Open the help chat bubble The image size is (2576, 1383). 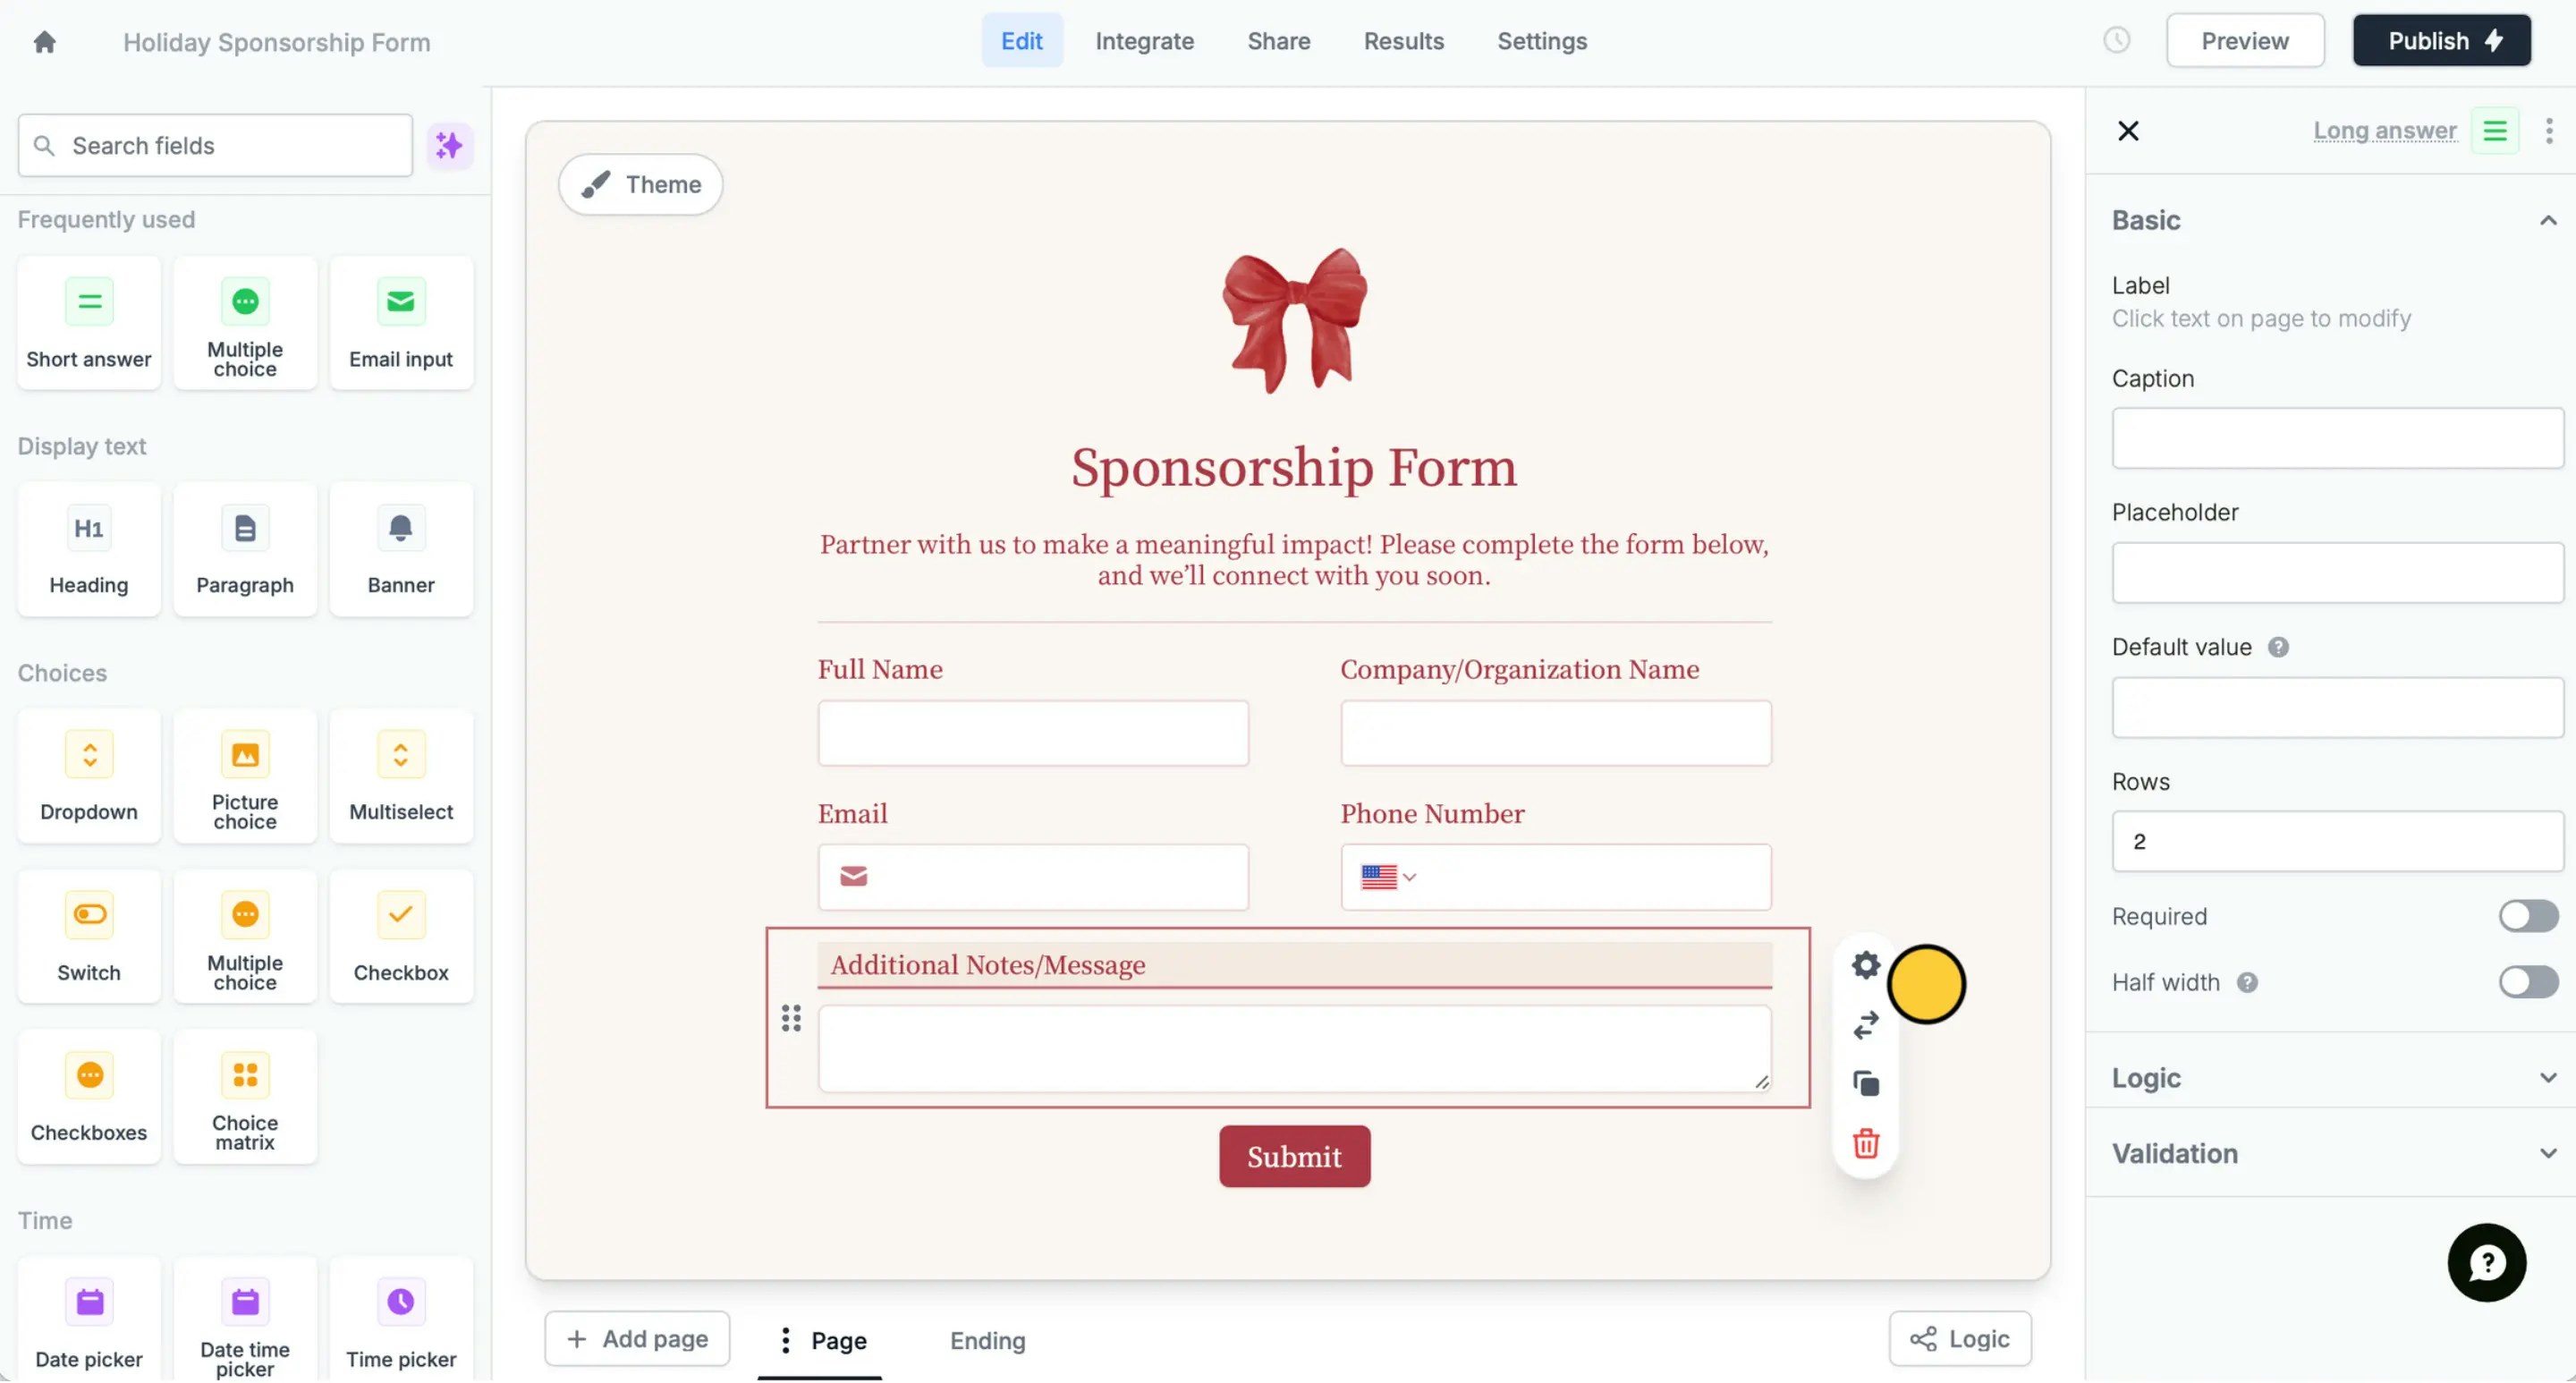[x=2486, y=1263]
